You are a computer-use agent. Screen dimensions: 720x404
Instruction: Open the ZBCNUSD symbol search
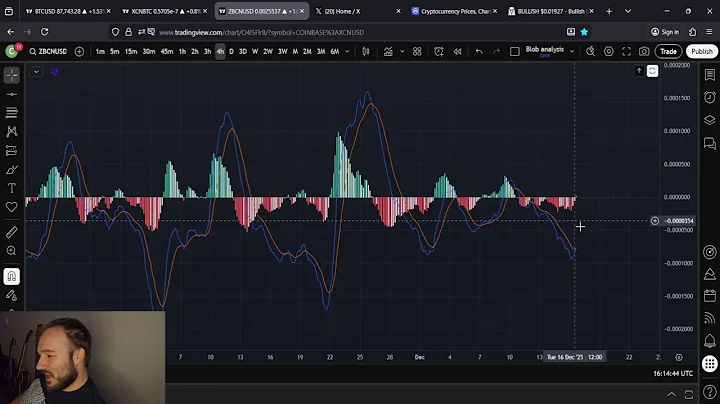(48, 51)
